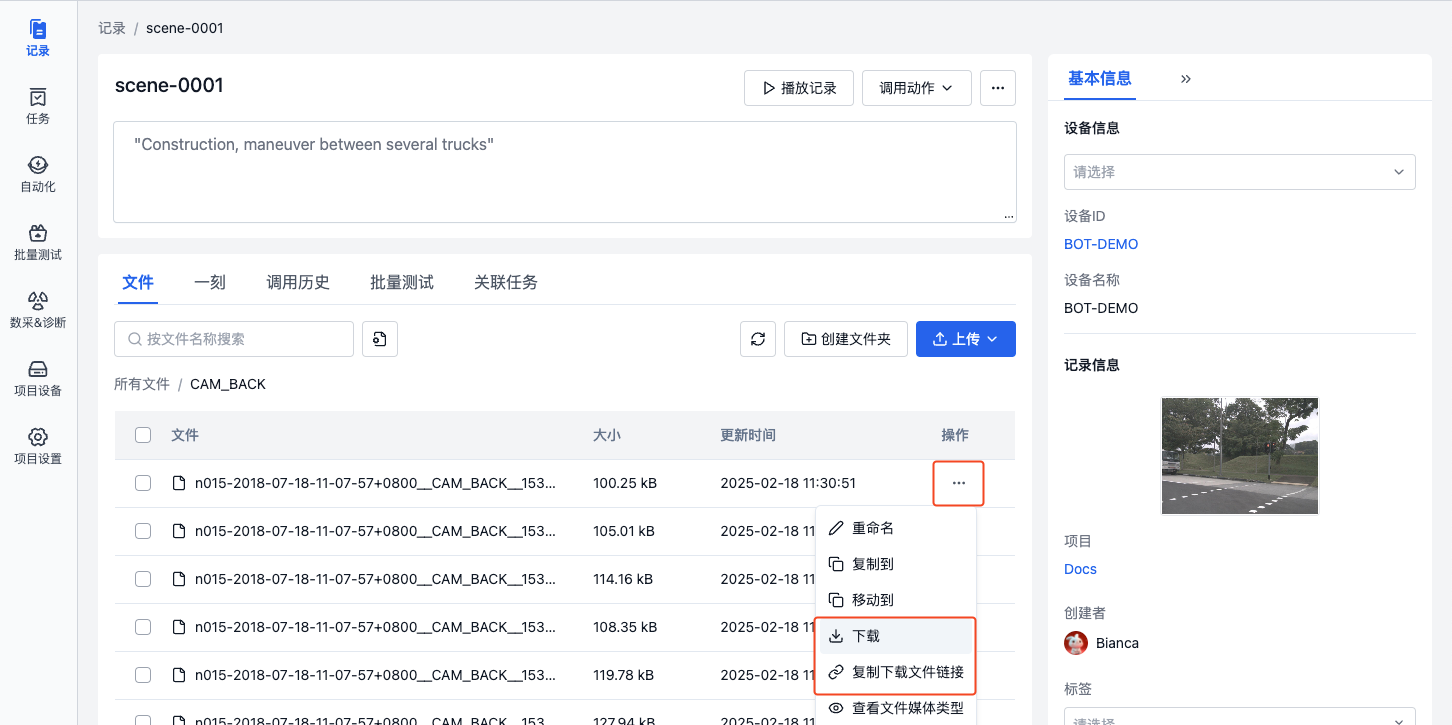Click the 播放记录 button

(799, 88)
